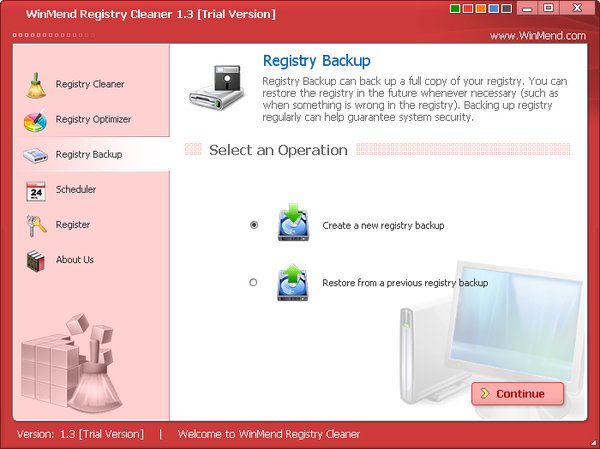This screenshot has width=600, height=449.
Task: Click the green up-arrow restore backup icon
Action: click(292, 282)
